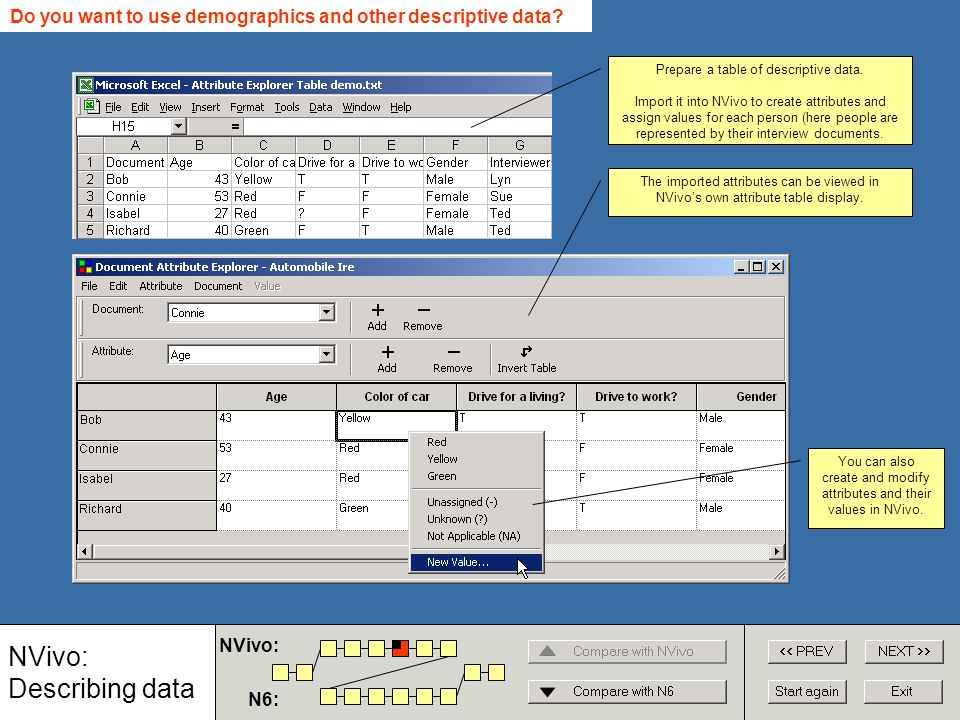960x720 pixels.
Task: Click Bob's Yellow cell in the attribute table
Action: coord(397,426)
